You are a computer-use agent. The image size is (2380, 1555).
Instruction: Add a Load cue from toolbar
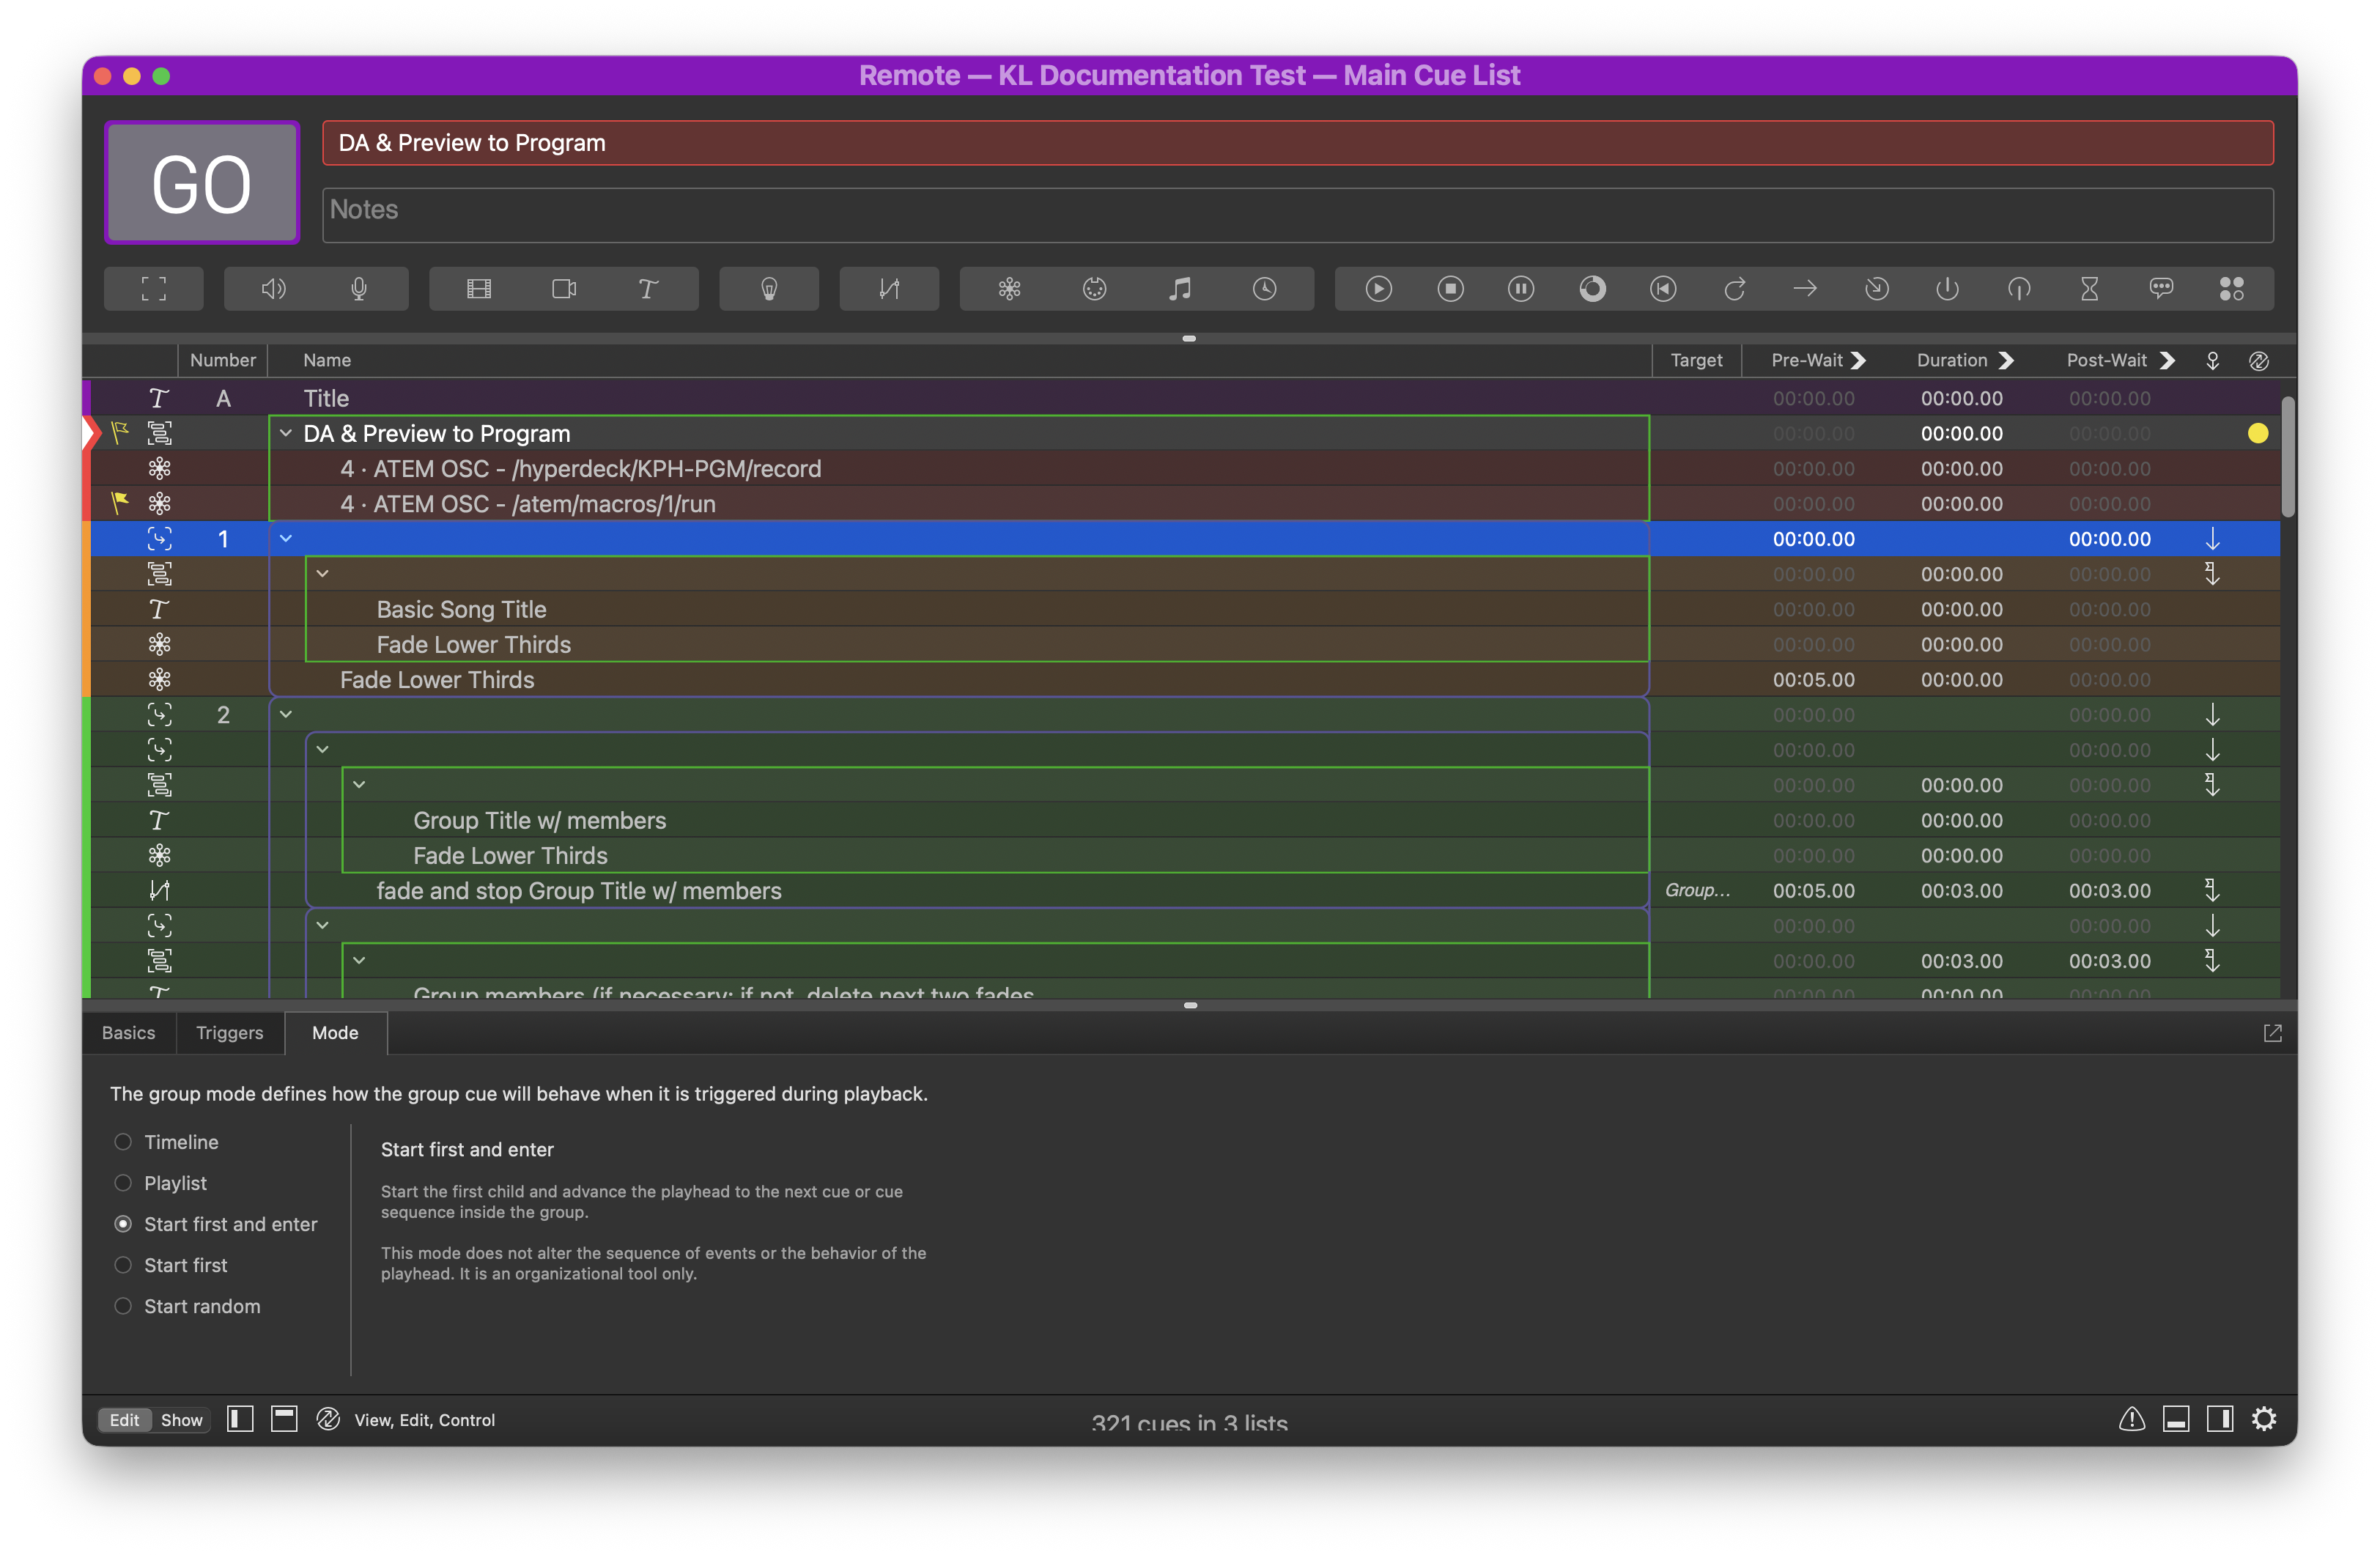[x=1592, y=289]
